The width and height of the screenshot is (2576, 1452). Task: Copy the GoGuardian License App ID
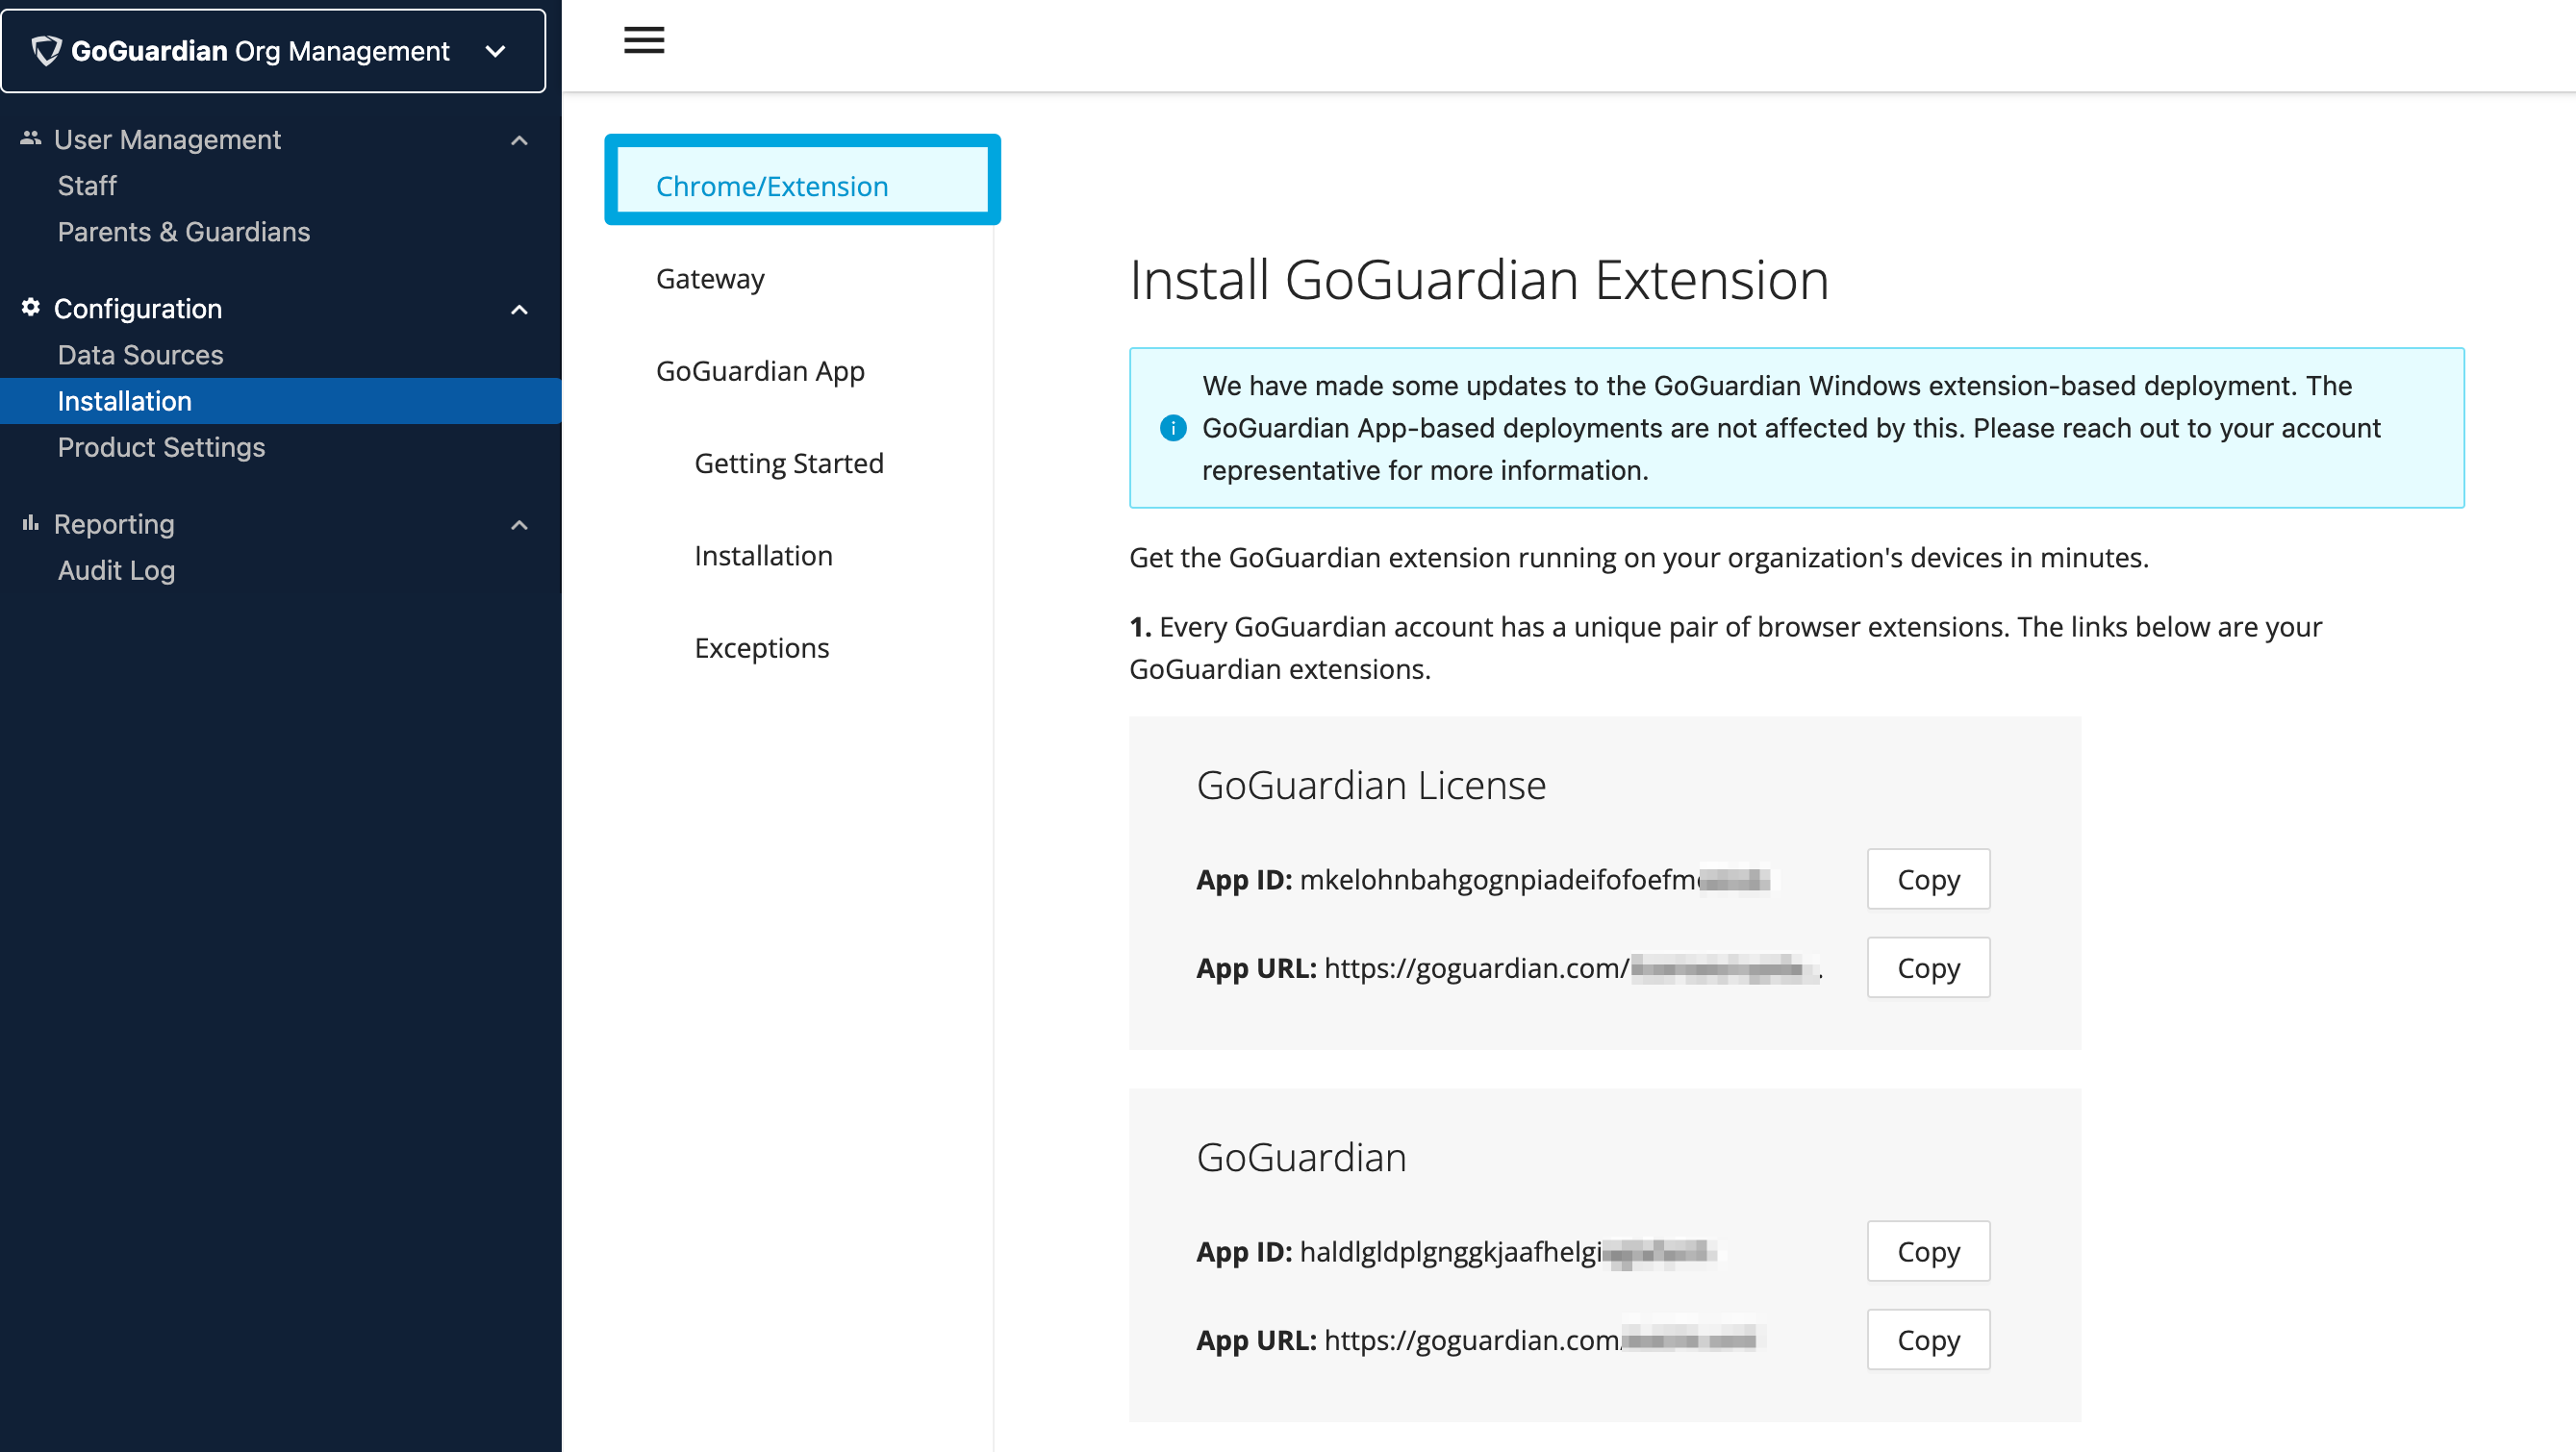(x=1927, y=879)
